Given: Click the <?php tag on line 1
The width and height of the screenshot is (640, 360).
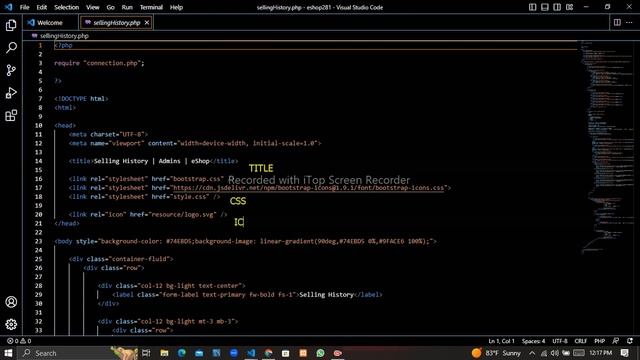Looking at the screenshot, I should tap(63, 45).
